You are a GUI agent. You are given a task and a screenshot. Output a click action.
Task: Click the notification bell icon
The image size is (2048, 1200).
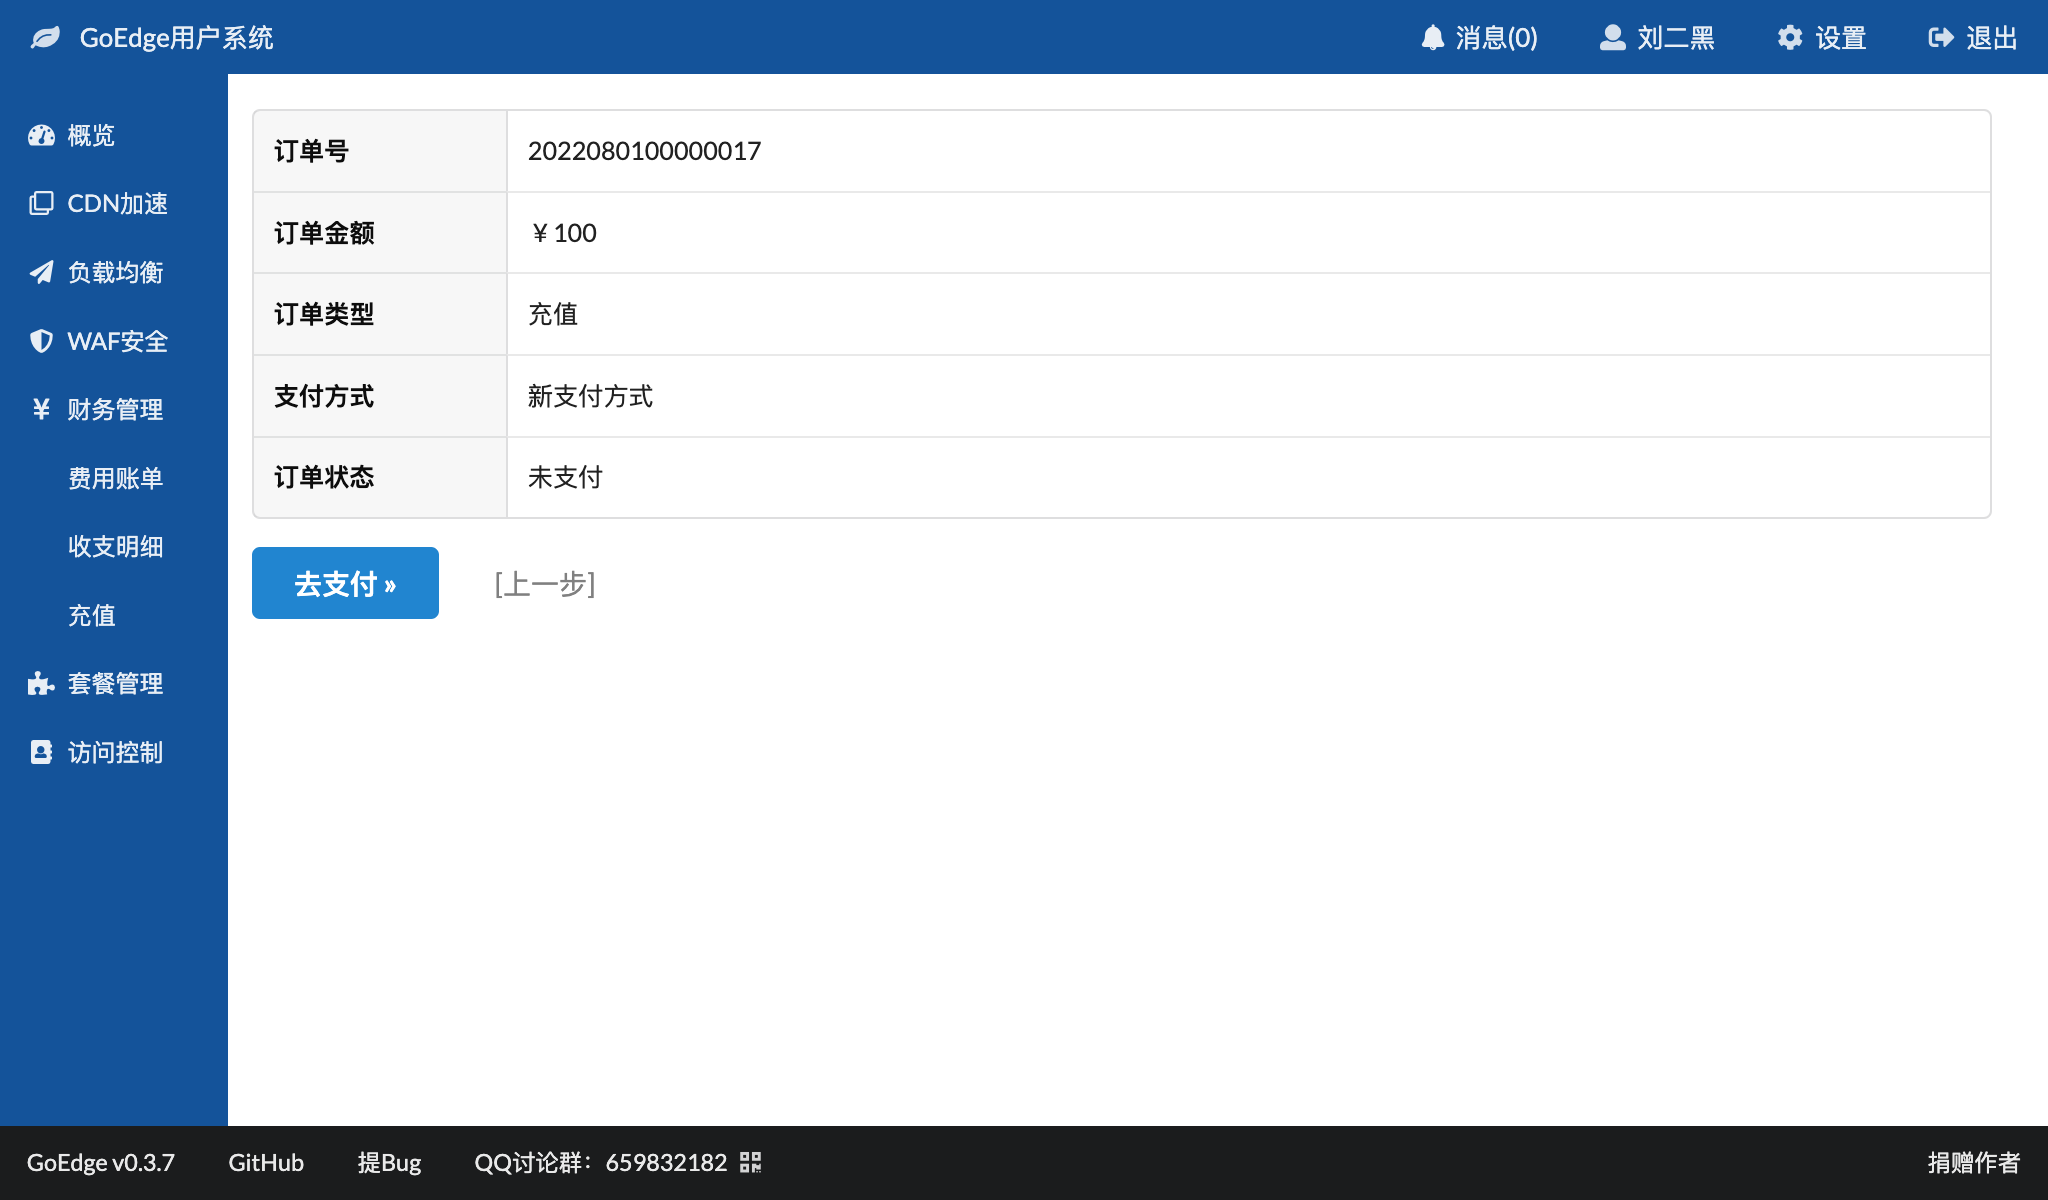[x=1433, y=38]
